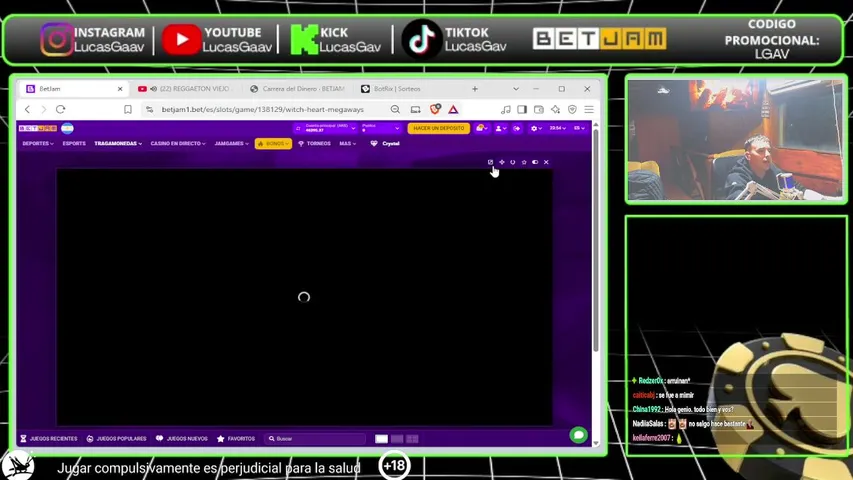
Task: Open the Brave Shields lion icon
Action: 435,109
